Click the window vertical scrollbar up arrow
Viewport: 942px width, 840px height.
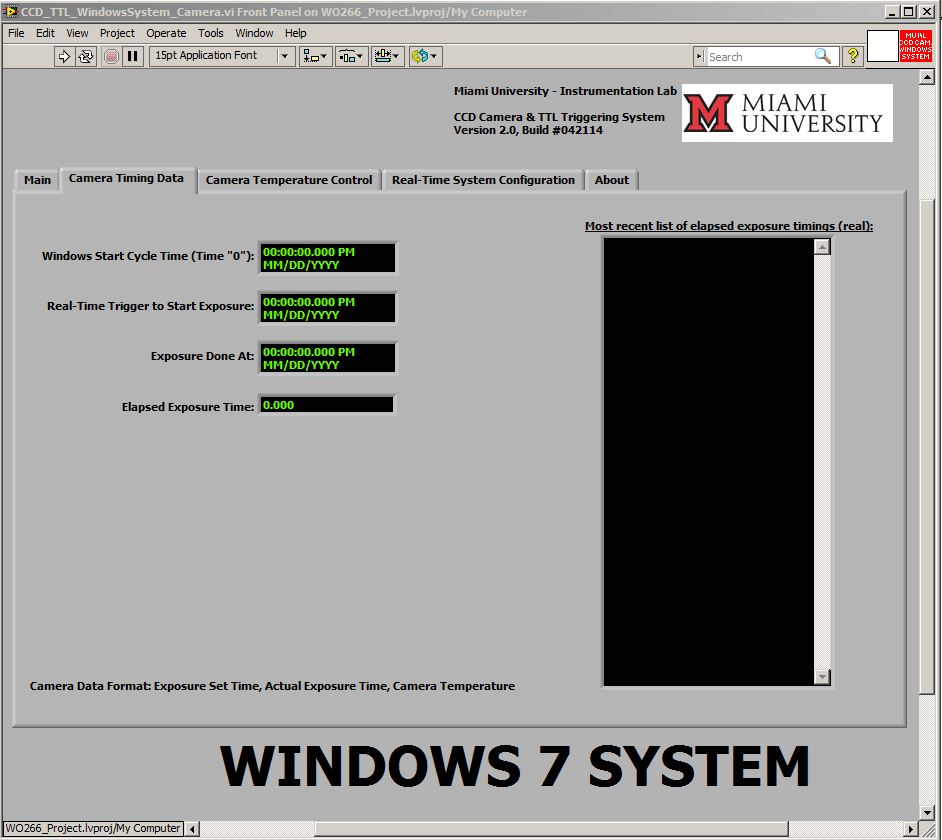(927, 77)
